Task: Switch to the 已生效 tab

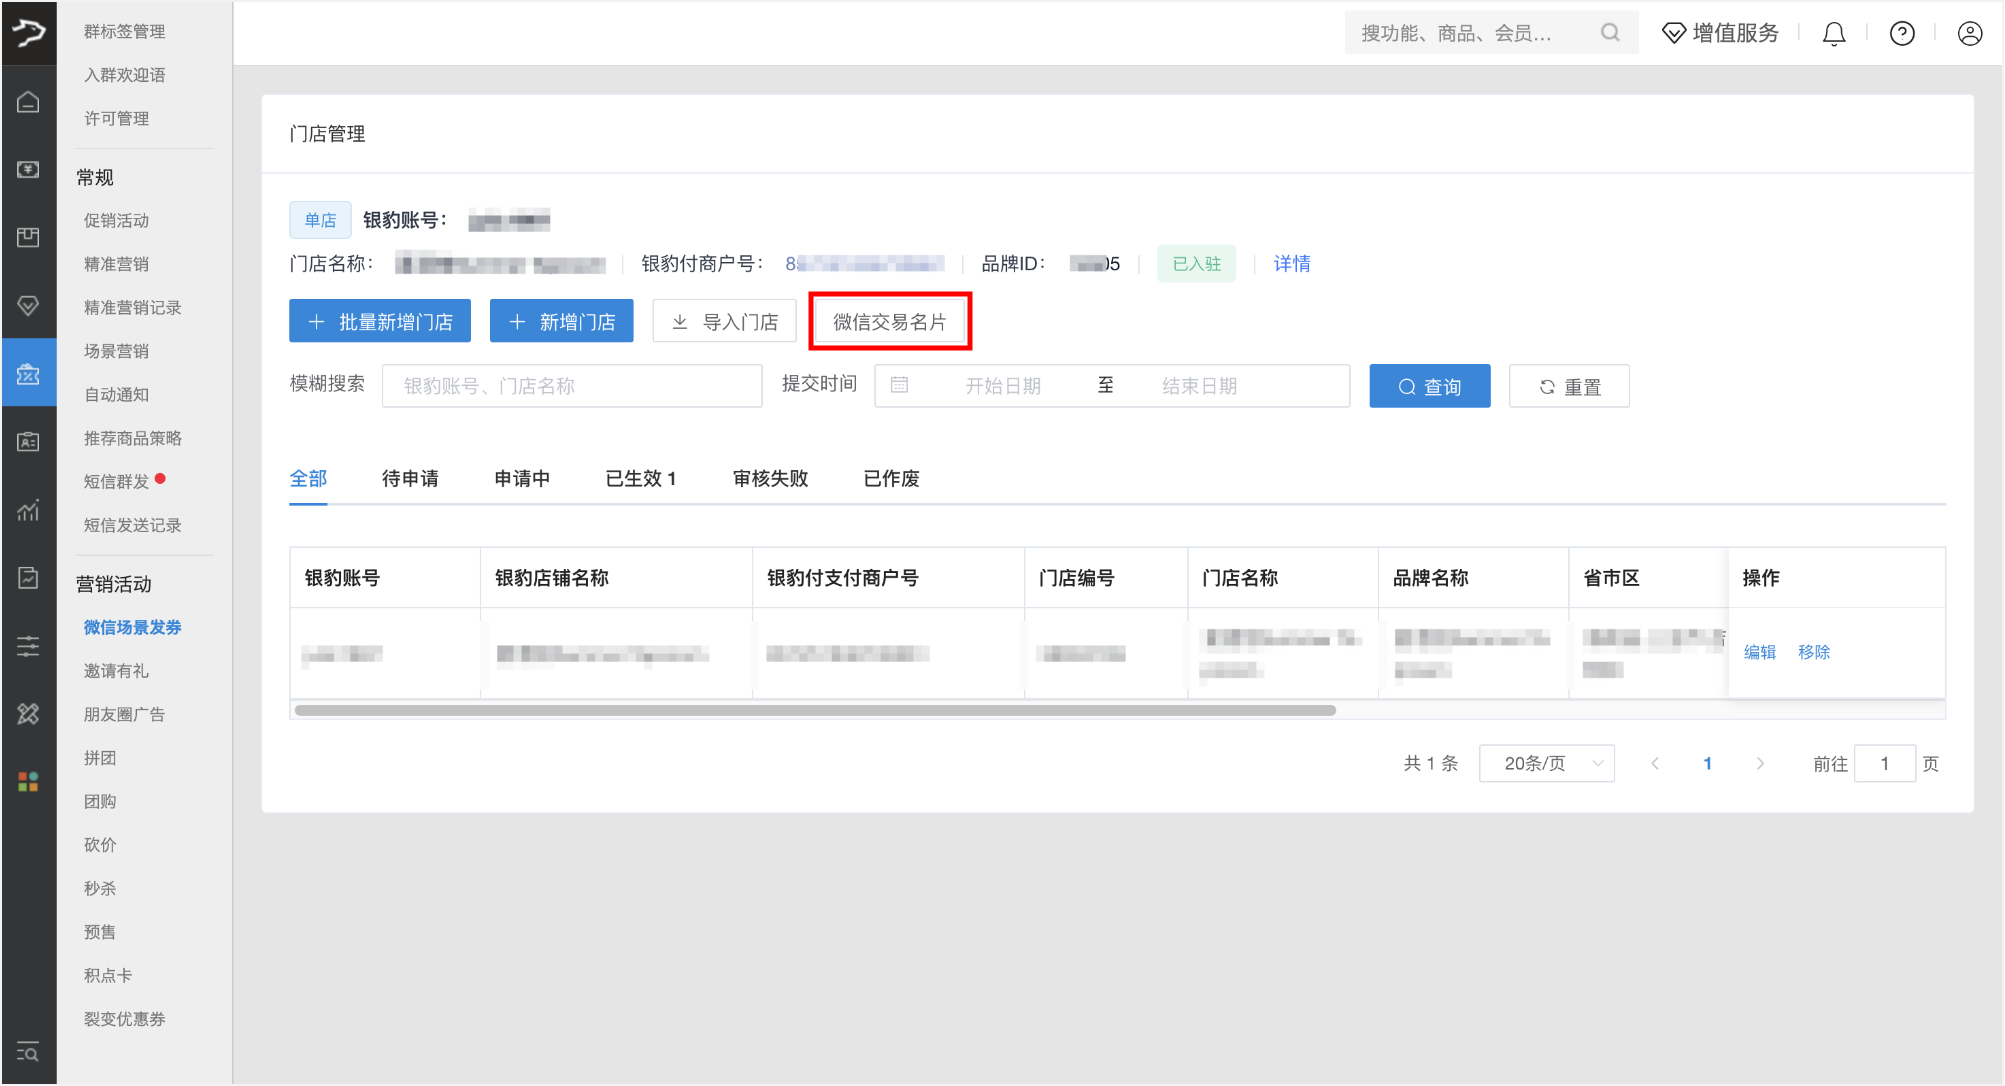Action: 640,478
